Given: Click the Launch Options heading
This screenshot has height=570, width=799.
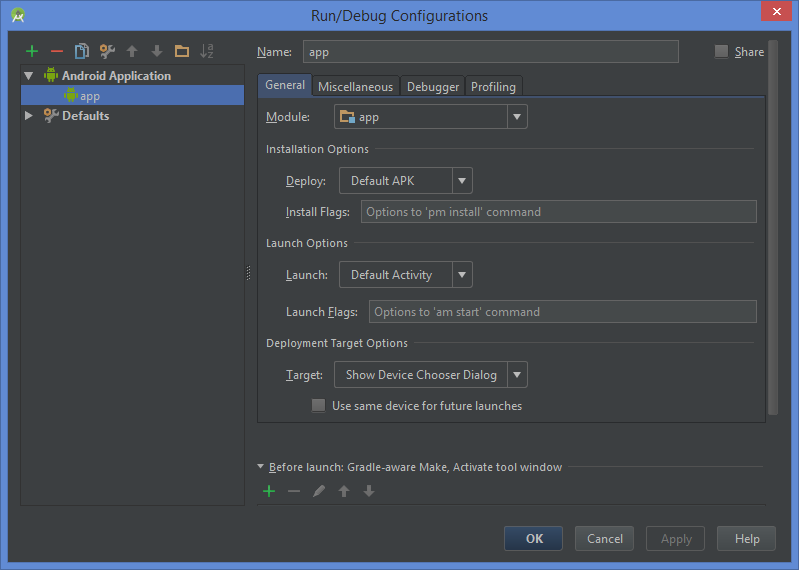Looking at the screenshot, I should pyautogui.click(x=307, y=243).
